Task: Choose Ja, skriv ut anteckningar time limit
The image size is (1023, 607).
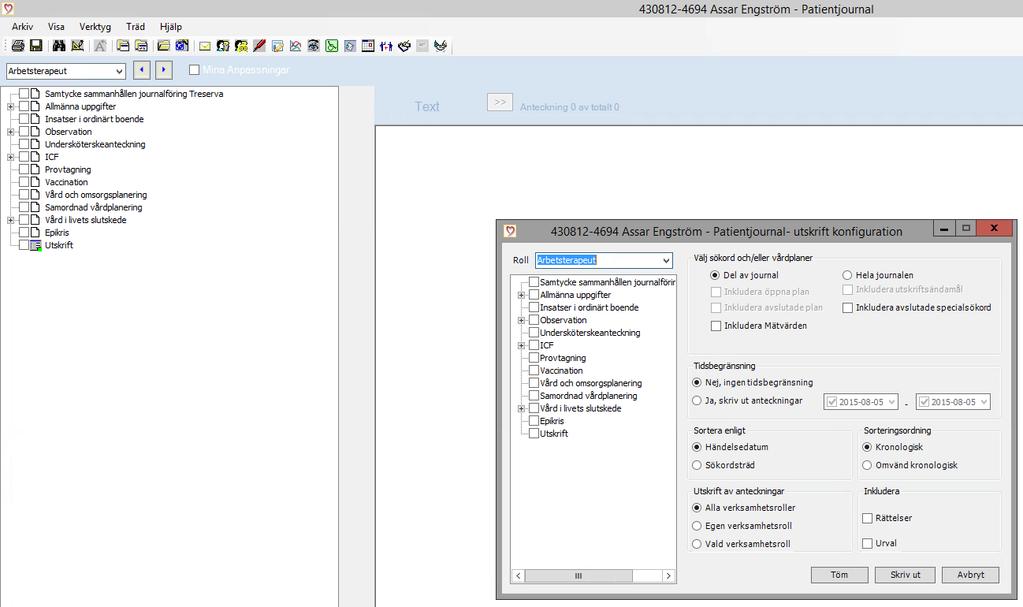Action: [697, 401]
